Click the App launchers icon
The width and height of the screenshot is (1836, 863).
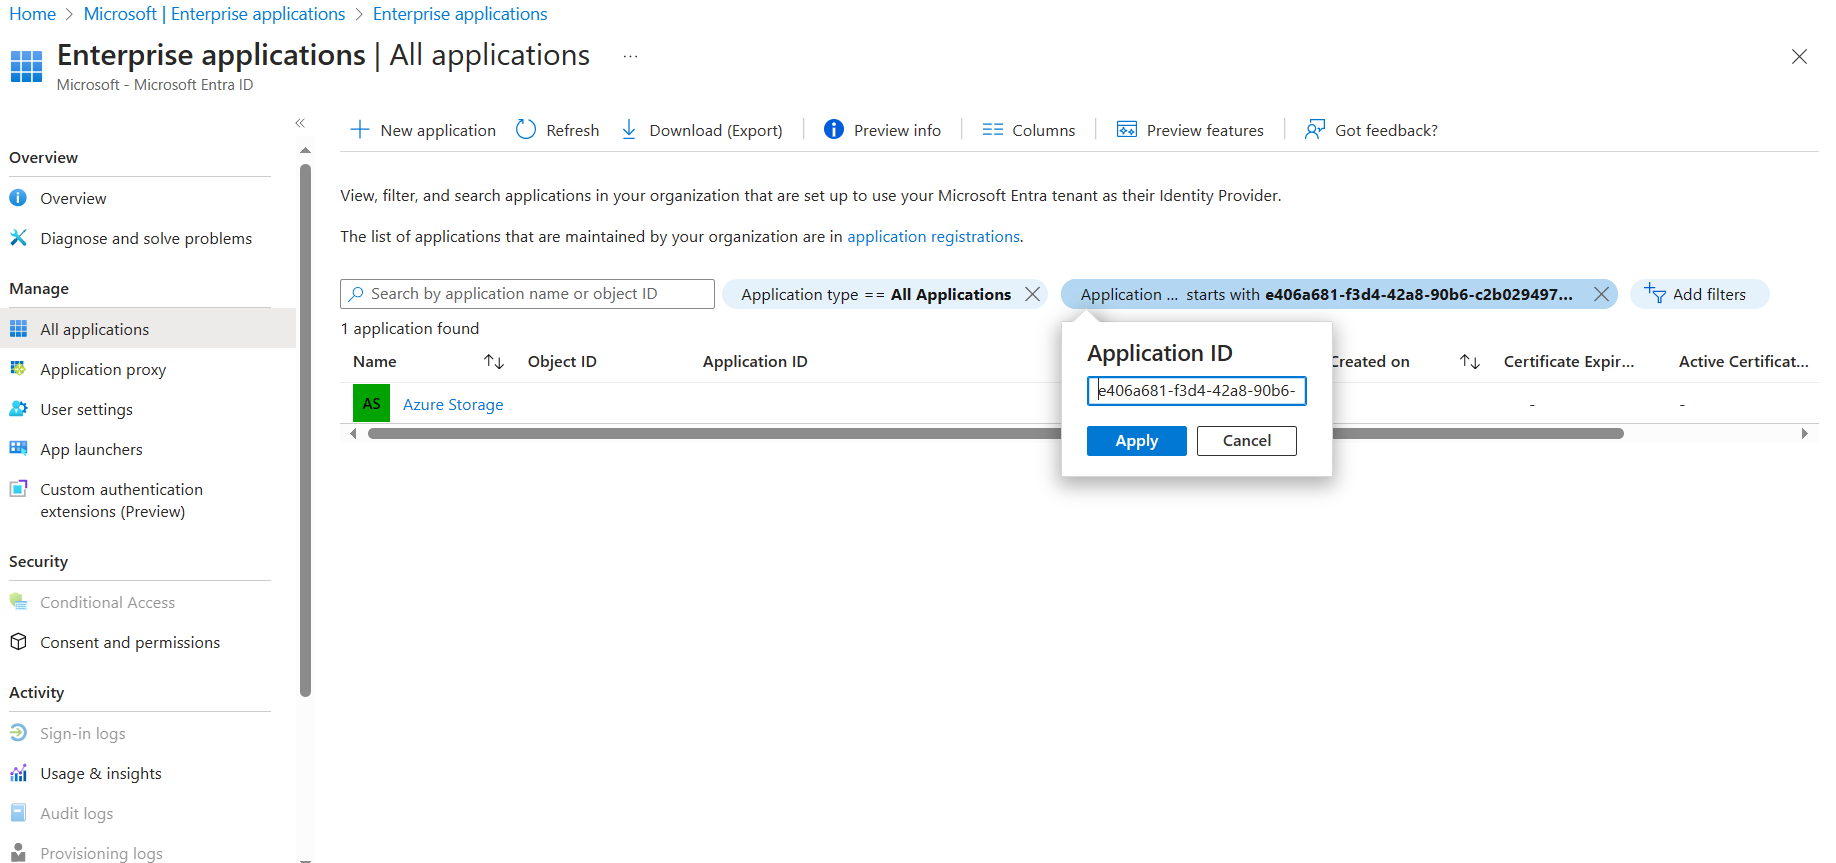tap(18, 449)
